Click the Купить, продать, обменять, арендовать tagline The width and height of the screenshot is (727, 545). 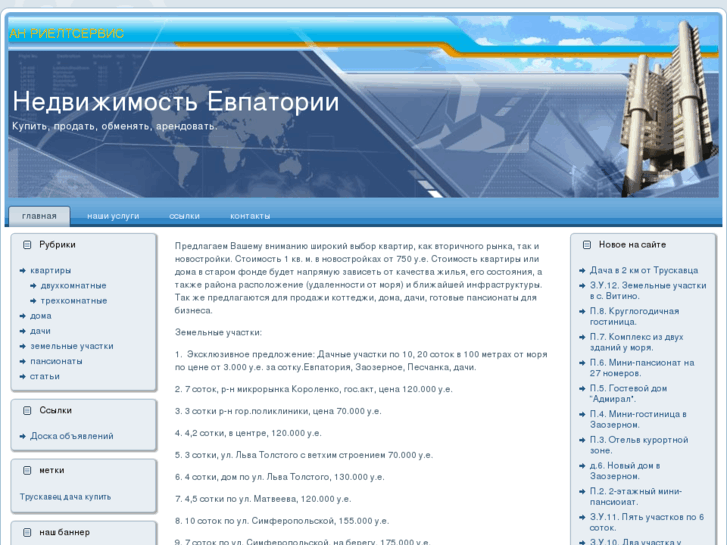click(x=115, y=126)
